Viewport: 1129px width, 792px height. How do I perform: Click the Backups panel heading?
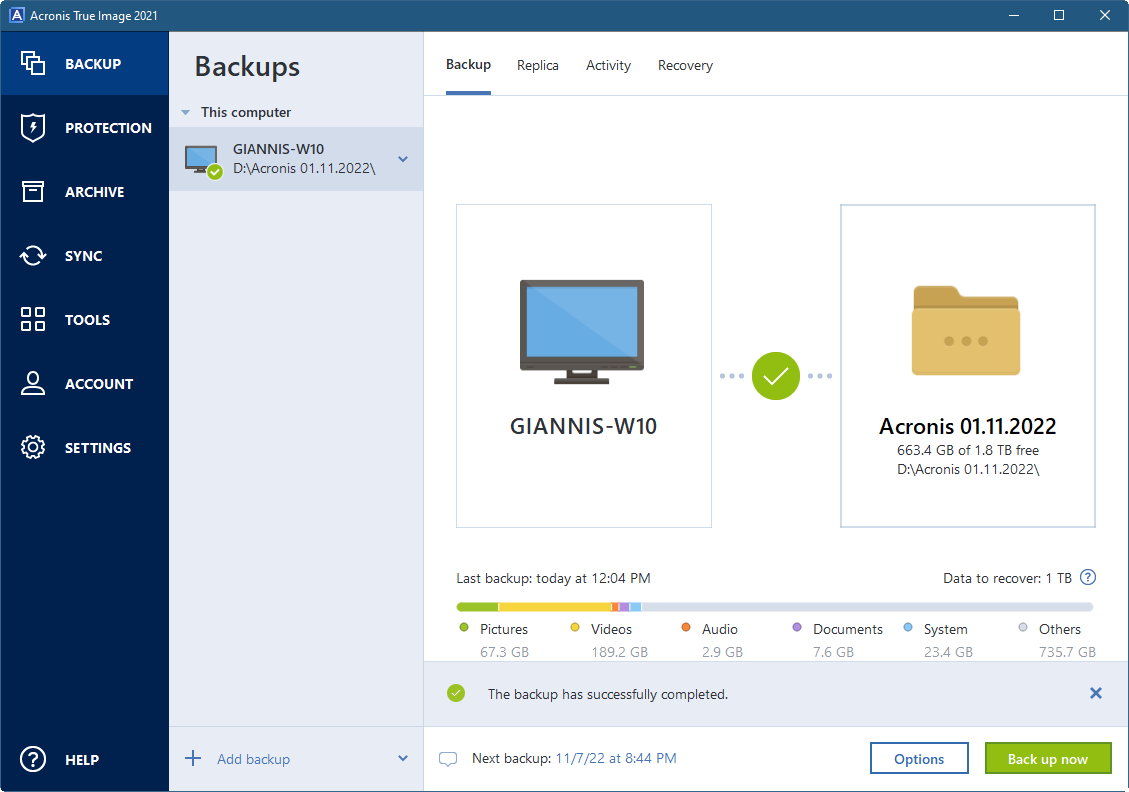tap(247, 66)
